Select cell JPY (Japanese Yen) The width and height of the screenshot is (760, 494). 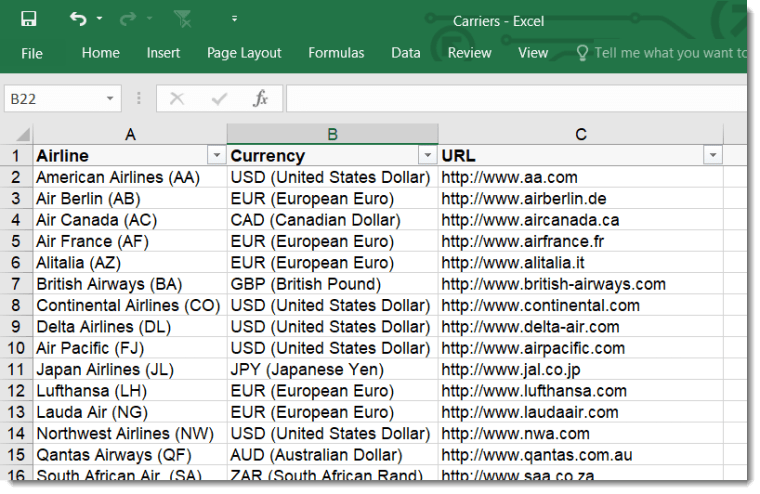point(332,369)
